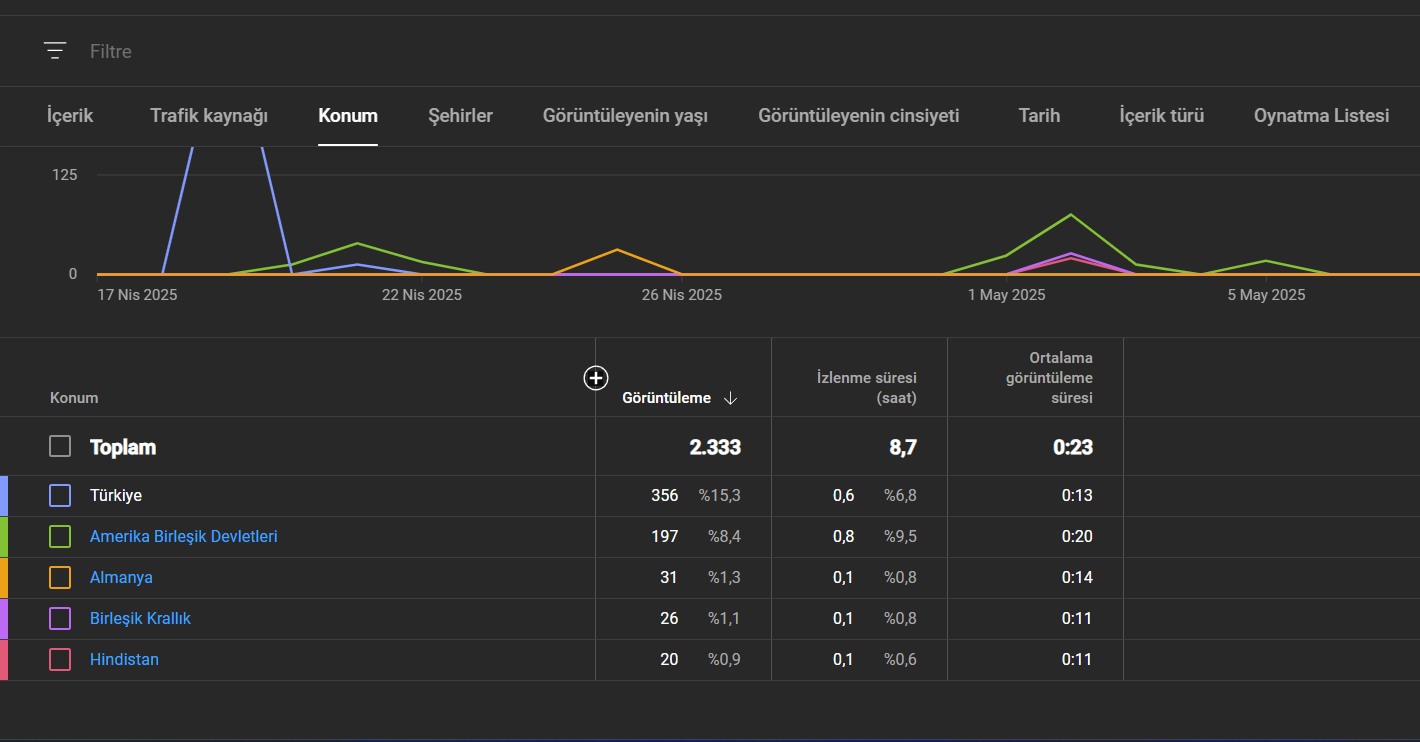This screenshot has height=742, width=1420.
Task: Click the filter lines icon
Action: (x=55, y=51)
